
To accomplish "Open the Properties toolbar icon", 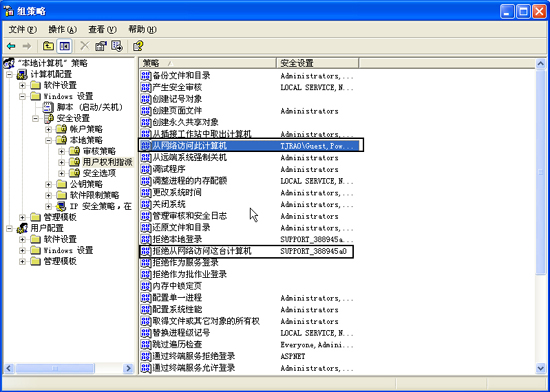I will pos(101,46).
